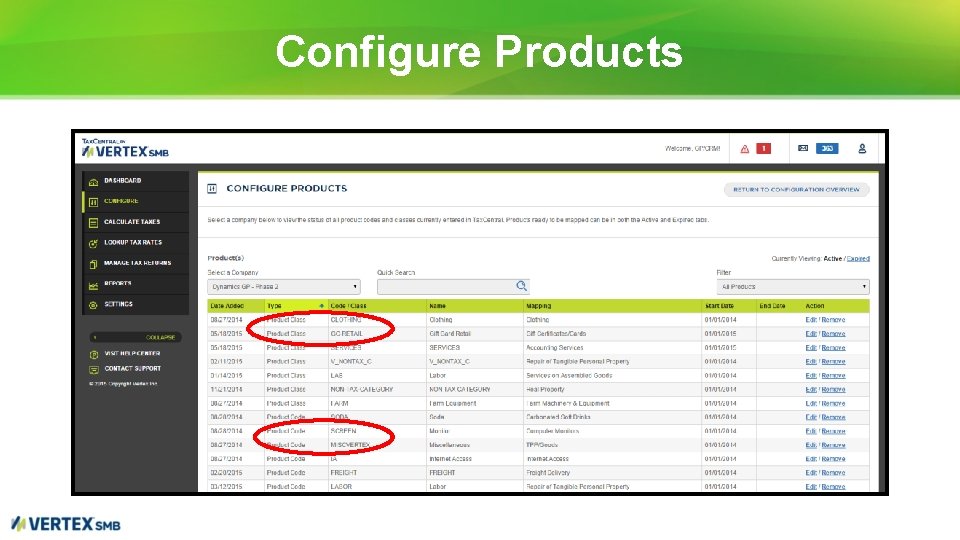Image resolution: width=960 pixels, height=540 pixels.
Task: Click the 'NON TAX CATEGORY' code cell
Action: (362, 389)
